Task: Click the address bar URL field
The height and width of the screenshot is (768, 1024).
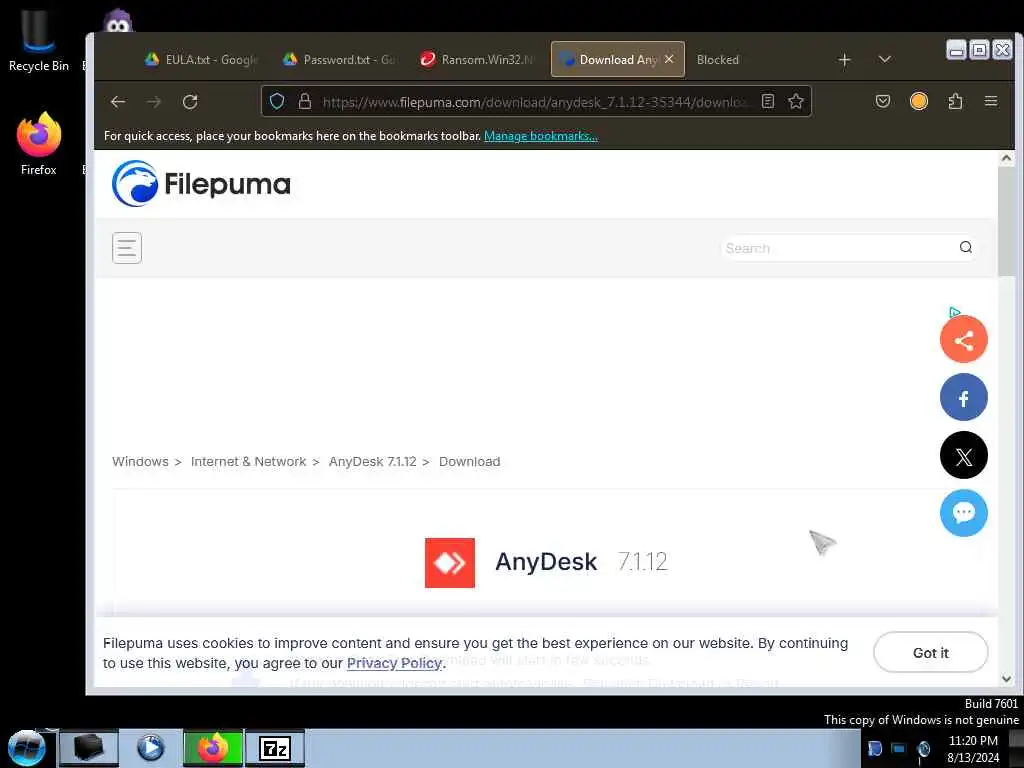Action: pyautogui.click(x=536, y=102)
